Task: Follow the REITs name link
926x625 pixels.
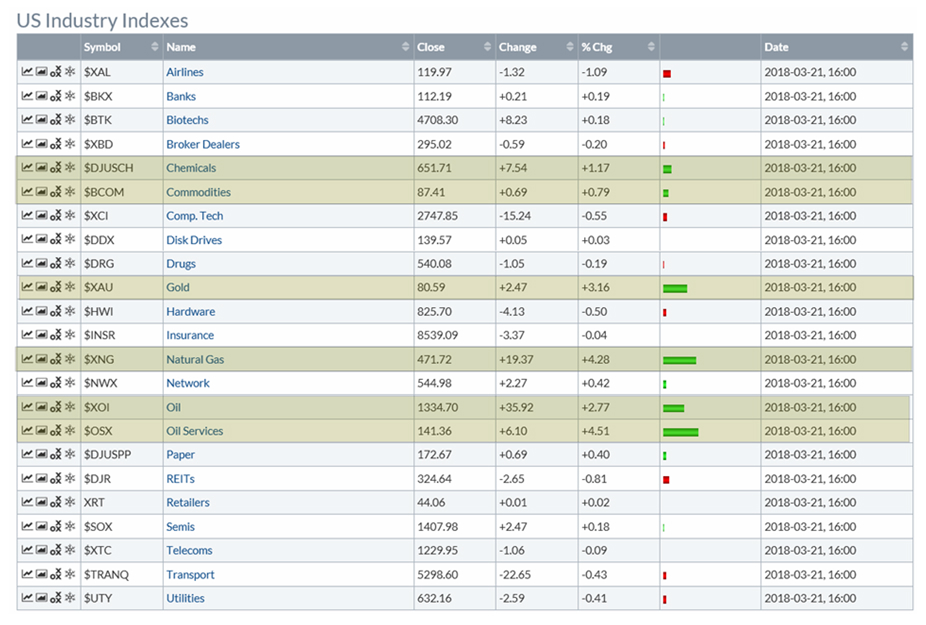Action: click(x=180, y=479)
